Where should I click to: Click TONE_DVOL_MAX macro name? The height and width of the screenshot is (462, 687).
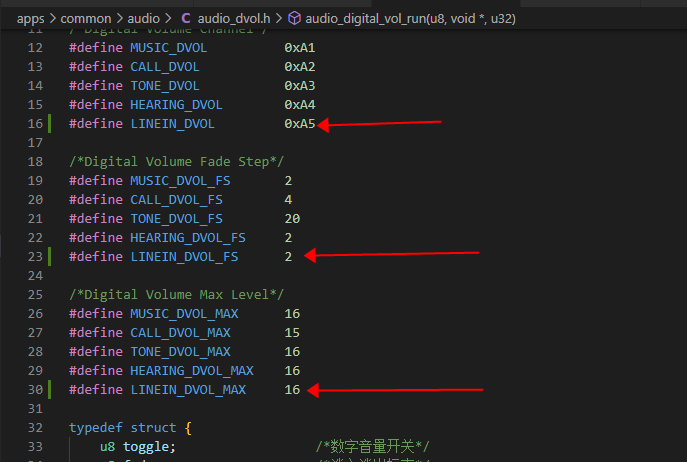pos(180,352)
